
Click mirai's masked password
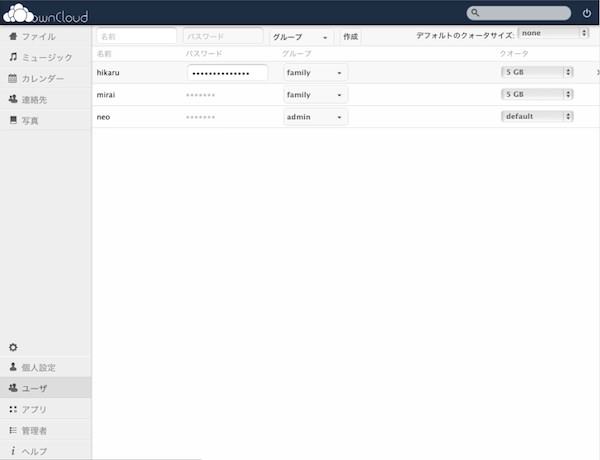pos(201,95)
